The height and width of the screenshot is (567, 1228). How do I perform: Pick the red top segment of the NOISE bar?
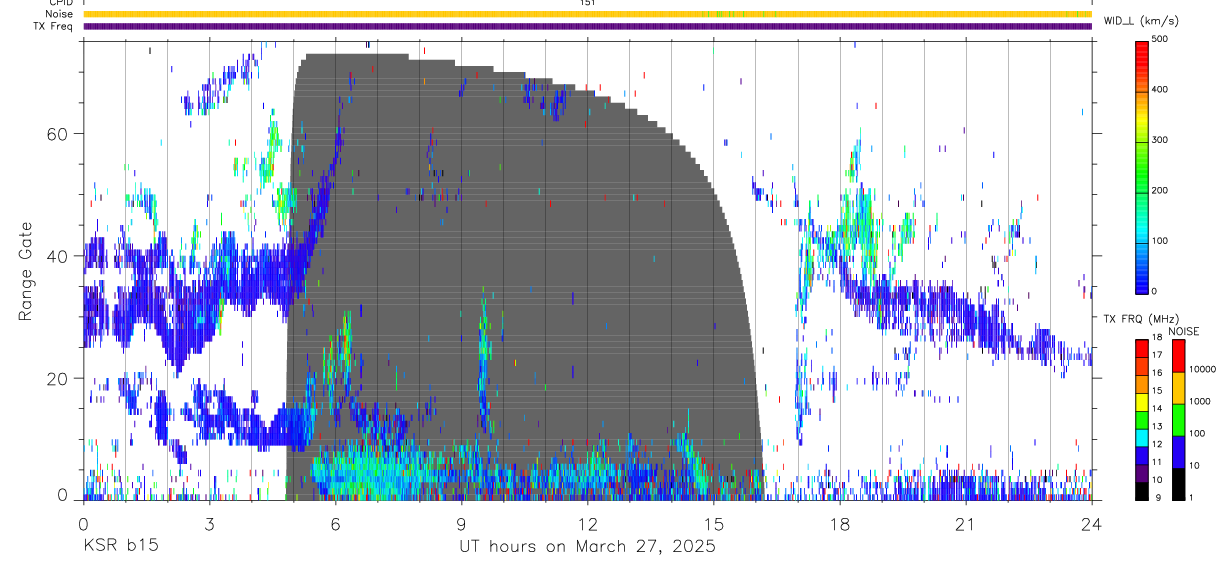coord(1178,355)
